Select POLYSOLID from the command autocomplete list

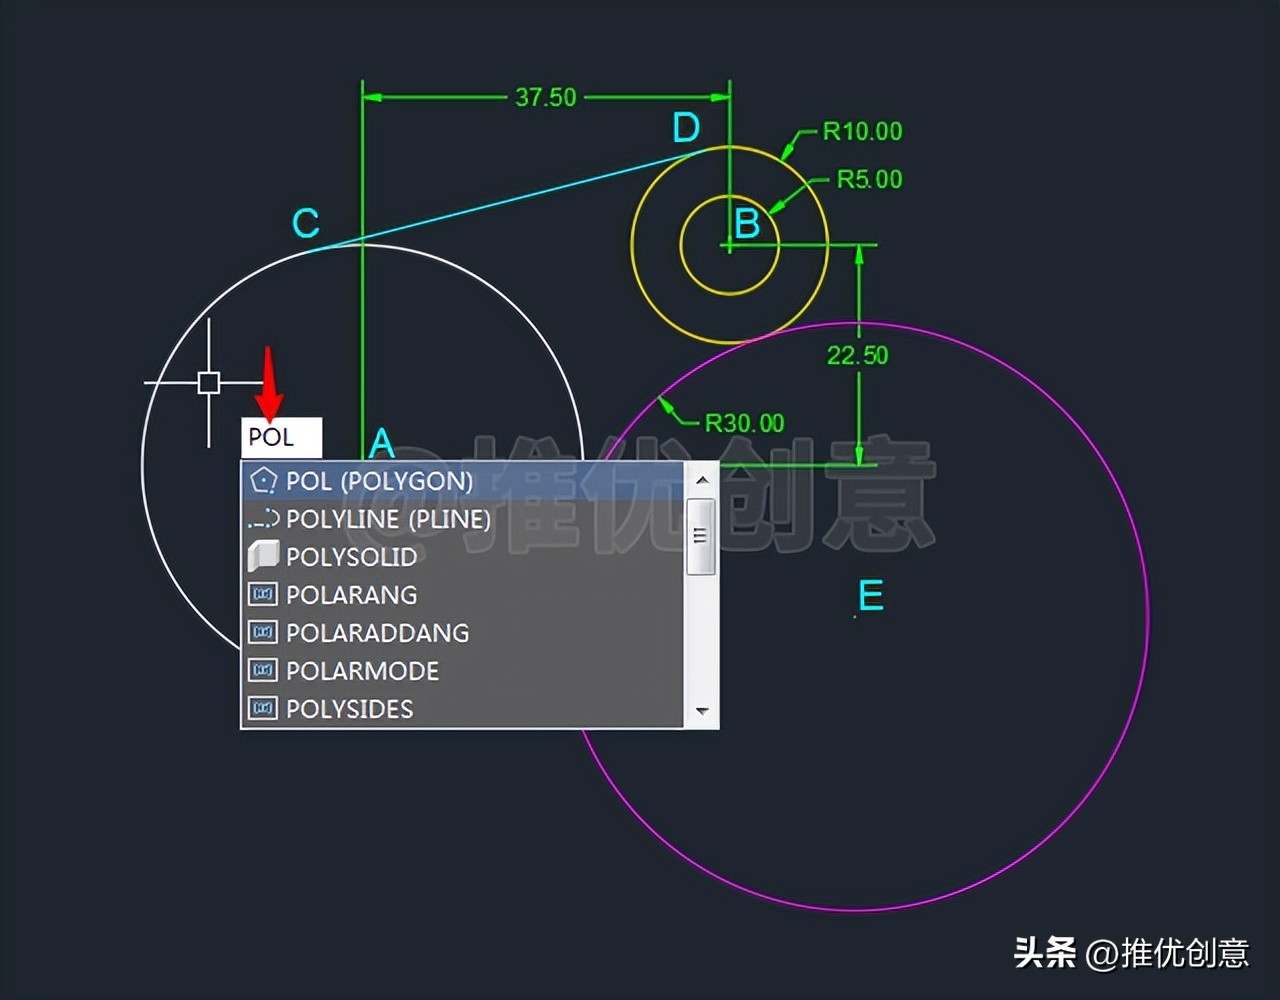point(351,557)
